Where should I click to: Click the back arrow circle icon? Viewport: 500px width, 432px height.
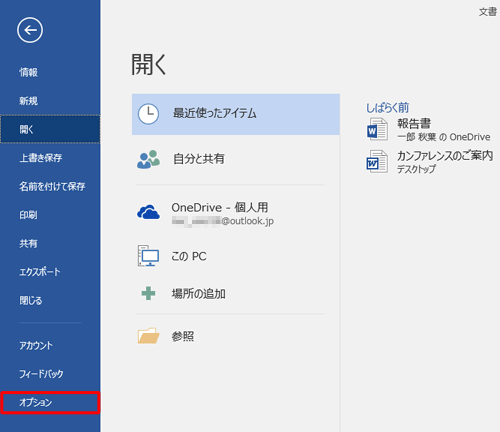[30, 30]
